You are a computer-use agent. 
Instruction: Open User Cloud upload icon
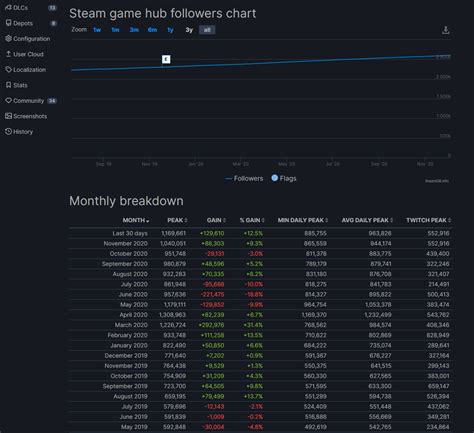[9, 54]
